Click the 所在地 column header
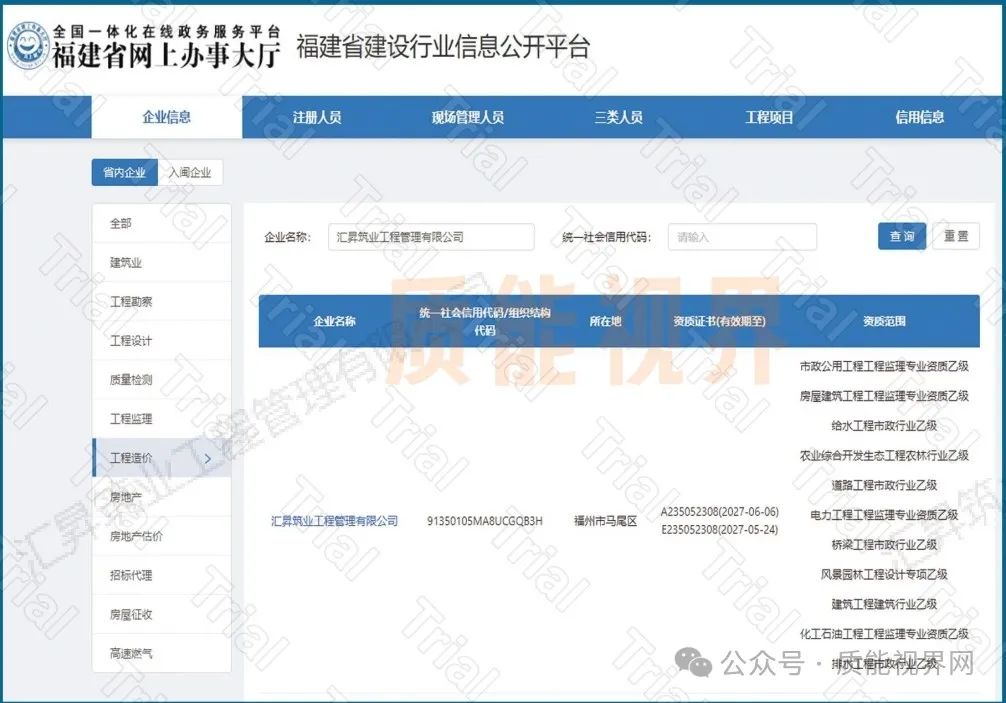The width and height of the screenshot is (1006, 703). pyautogui.click(x=606, y=321)
